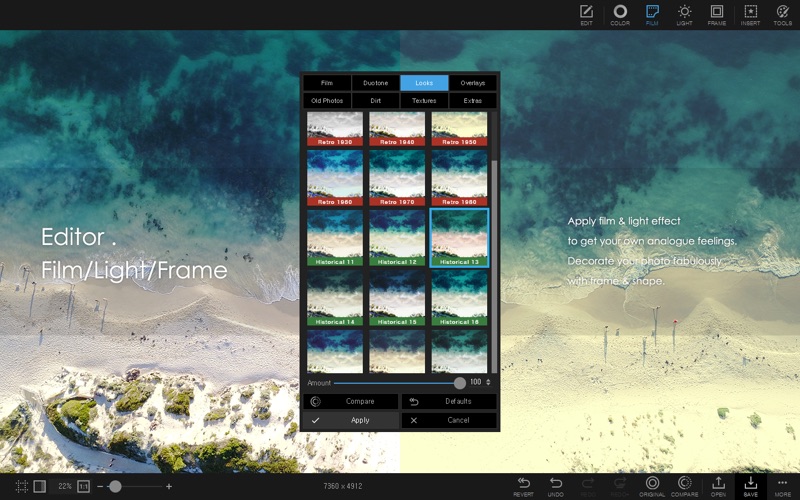Save the image with Save icon

(750, 485)
